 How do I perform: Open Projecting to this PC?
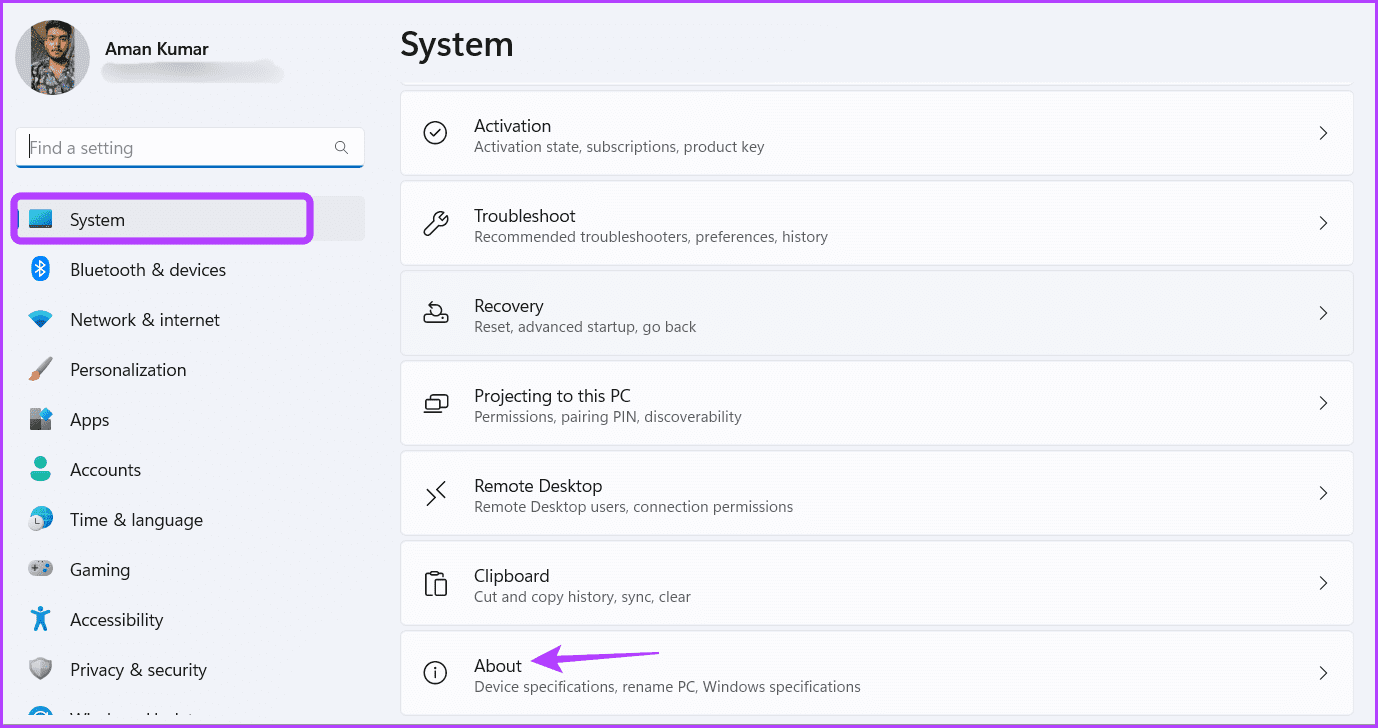point(877,403)
